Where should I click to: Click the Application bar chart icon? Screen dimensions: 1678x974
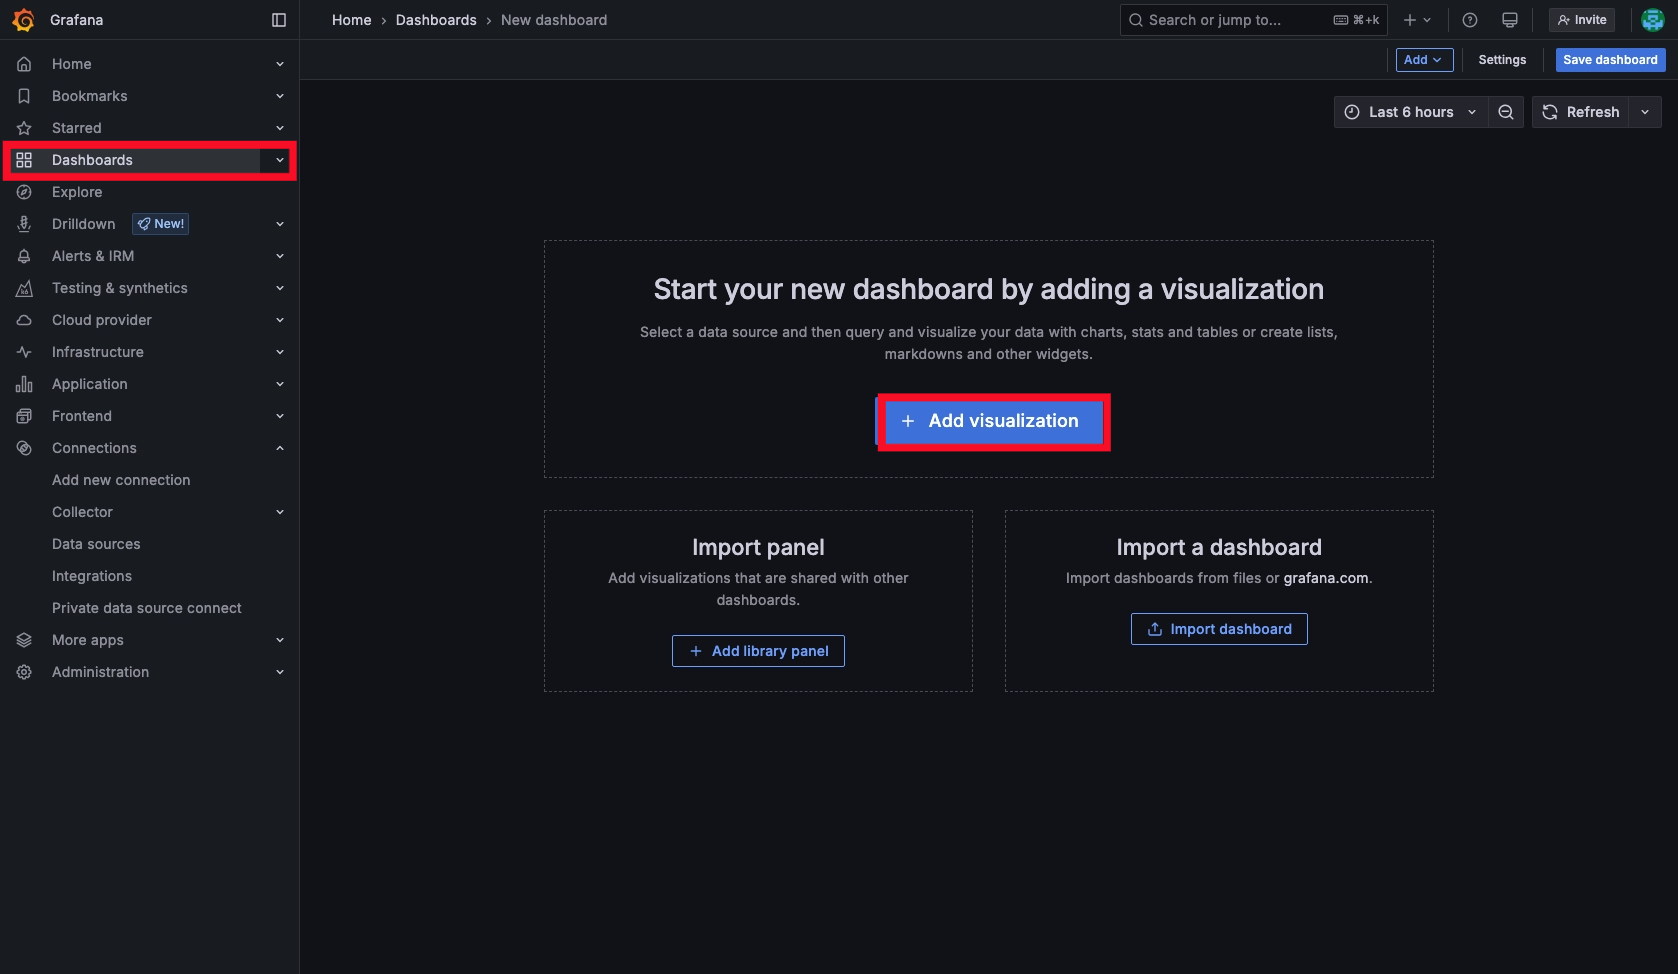[24, 384]
